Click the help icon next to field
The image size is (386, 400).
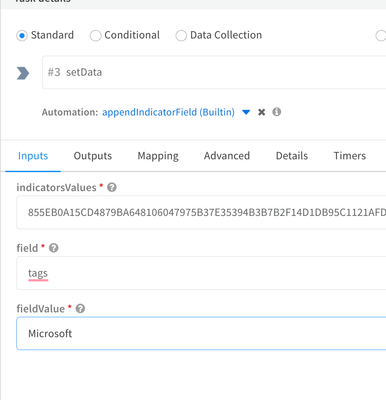(x=54, y=248)
